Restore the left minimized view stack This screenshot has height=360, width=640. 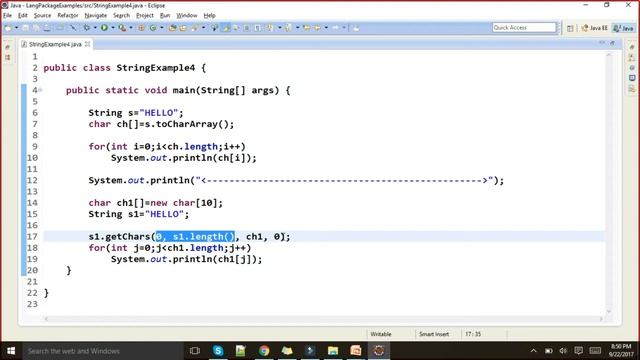(x=7, y=47)
